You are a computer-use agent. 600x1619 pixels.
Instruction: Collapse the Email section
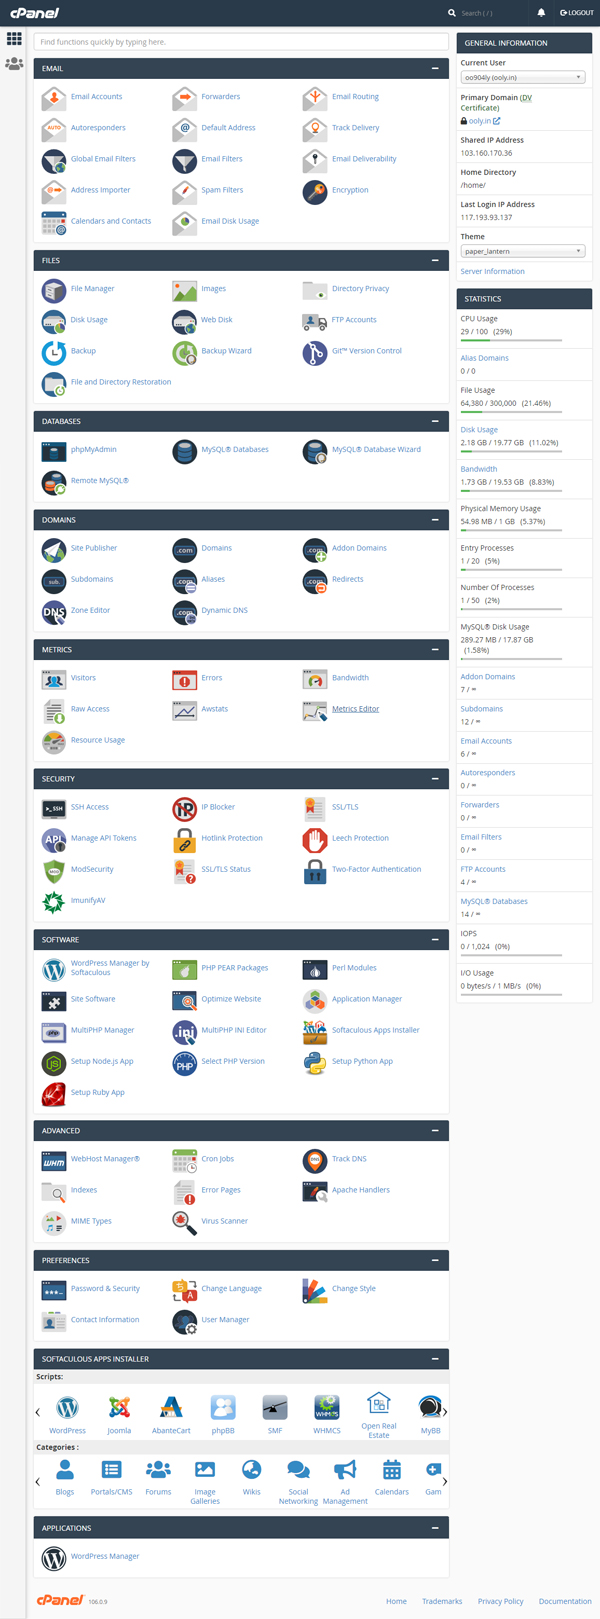click(435, 69)
